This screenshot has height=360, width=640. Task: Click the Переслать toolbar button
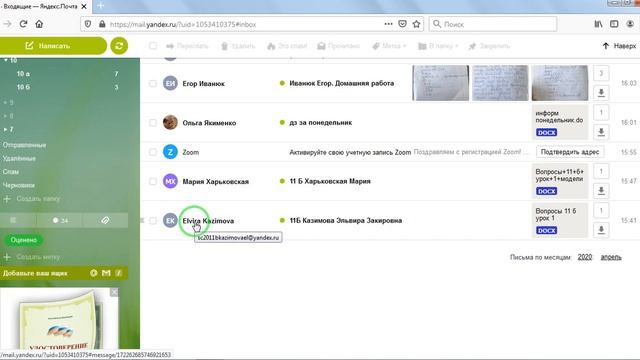[187, 46]
